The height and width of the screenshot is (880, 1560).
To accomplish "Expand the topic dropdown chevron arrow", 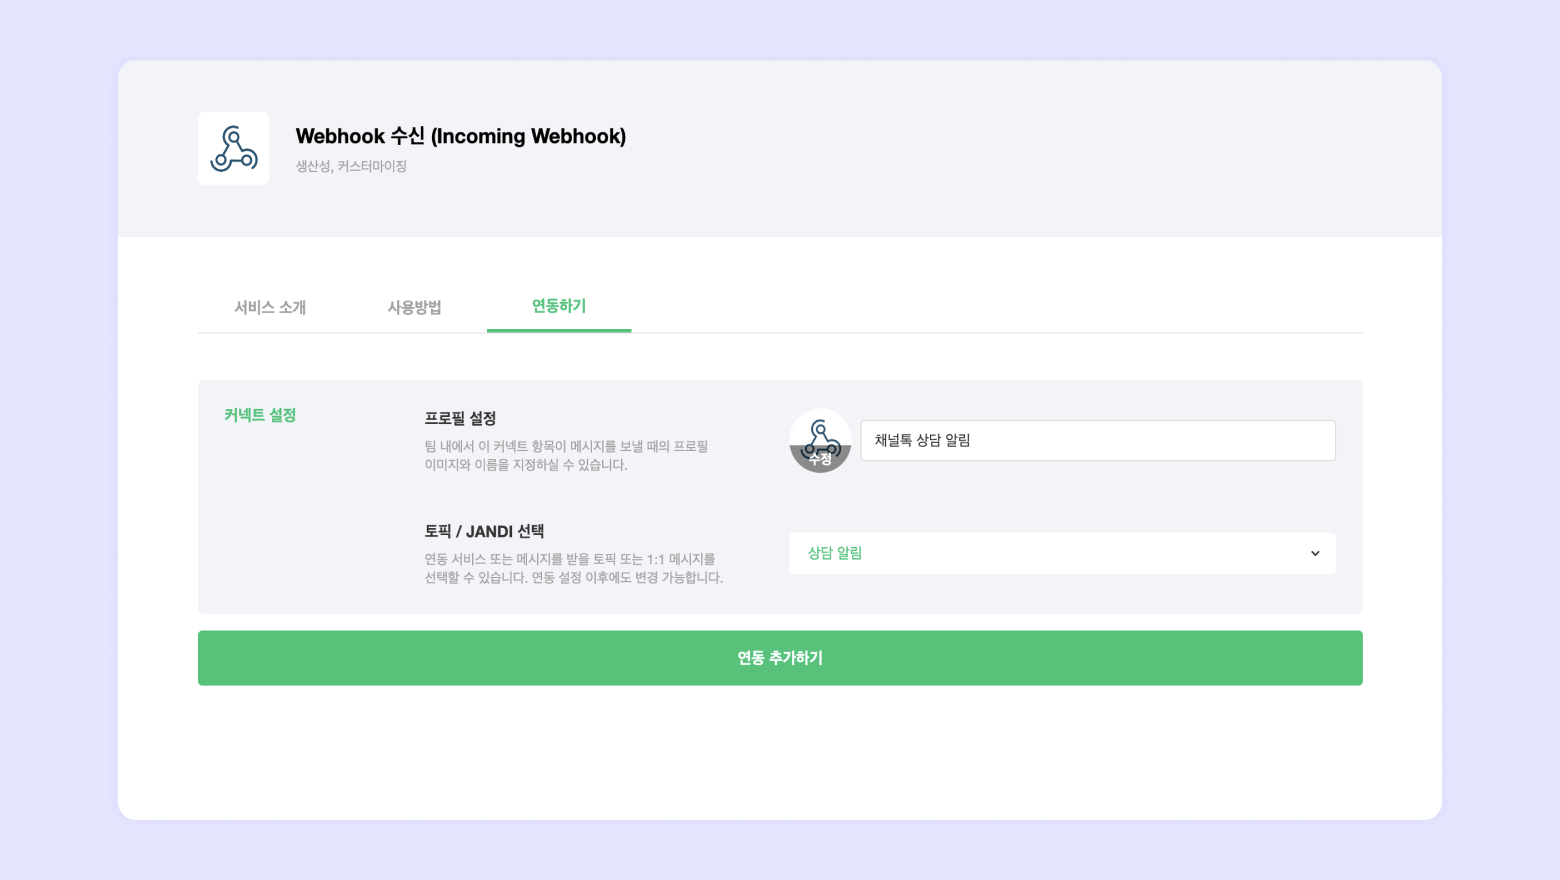I will tap(1315, 553).
